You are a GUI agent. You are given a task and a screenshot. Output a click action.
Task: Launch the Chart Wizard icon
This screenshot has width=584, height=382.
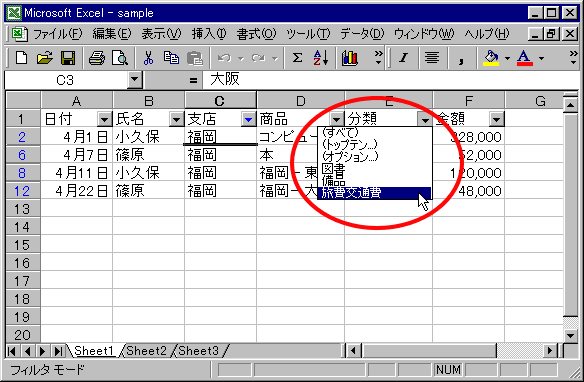(349, 58)
